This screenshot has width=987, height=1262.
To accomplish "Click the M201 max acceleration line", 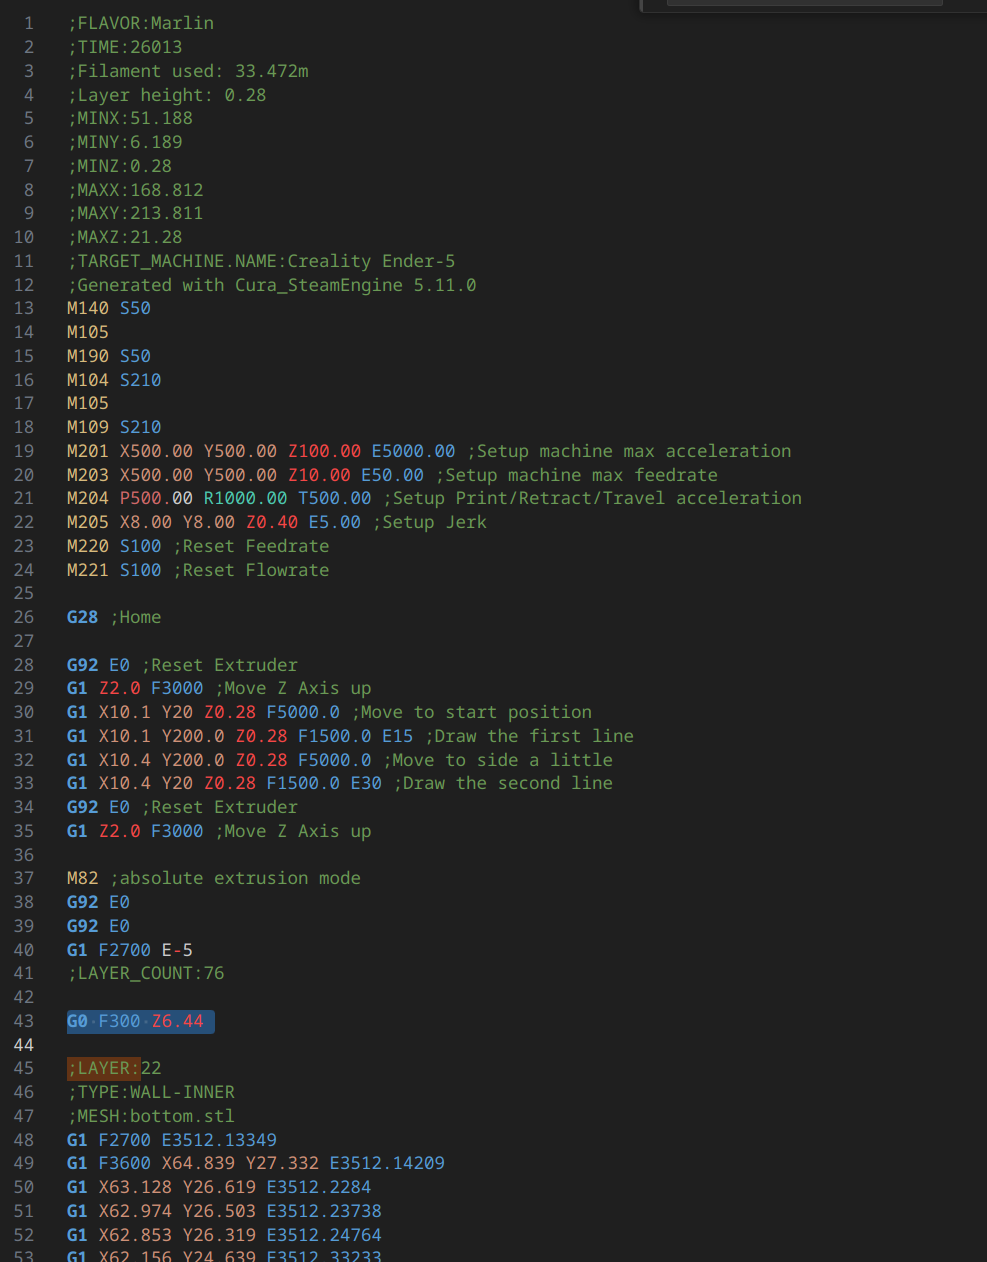I will tap(428, 451).
